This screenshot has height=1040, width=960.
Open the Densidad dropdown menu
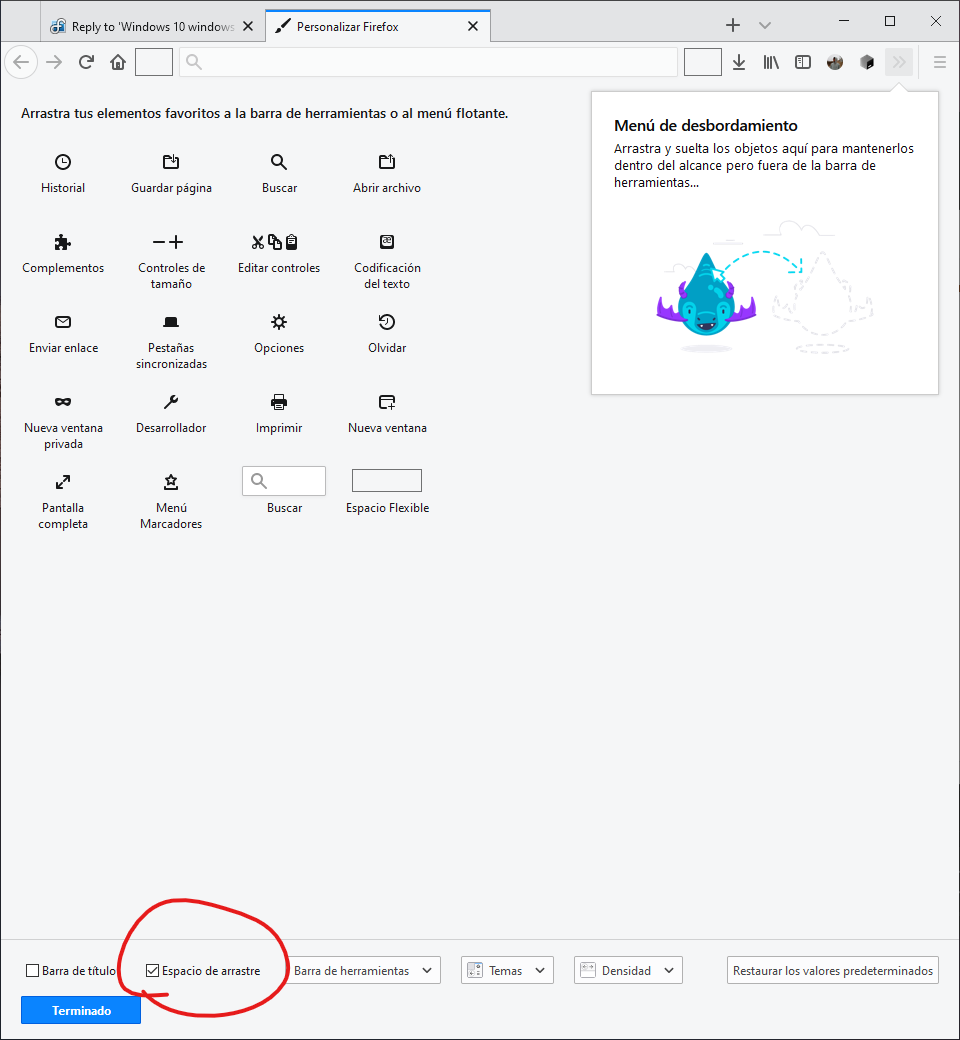click(628, 970)
